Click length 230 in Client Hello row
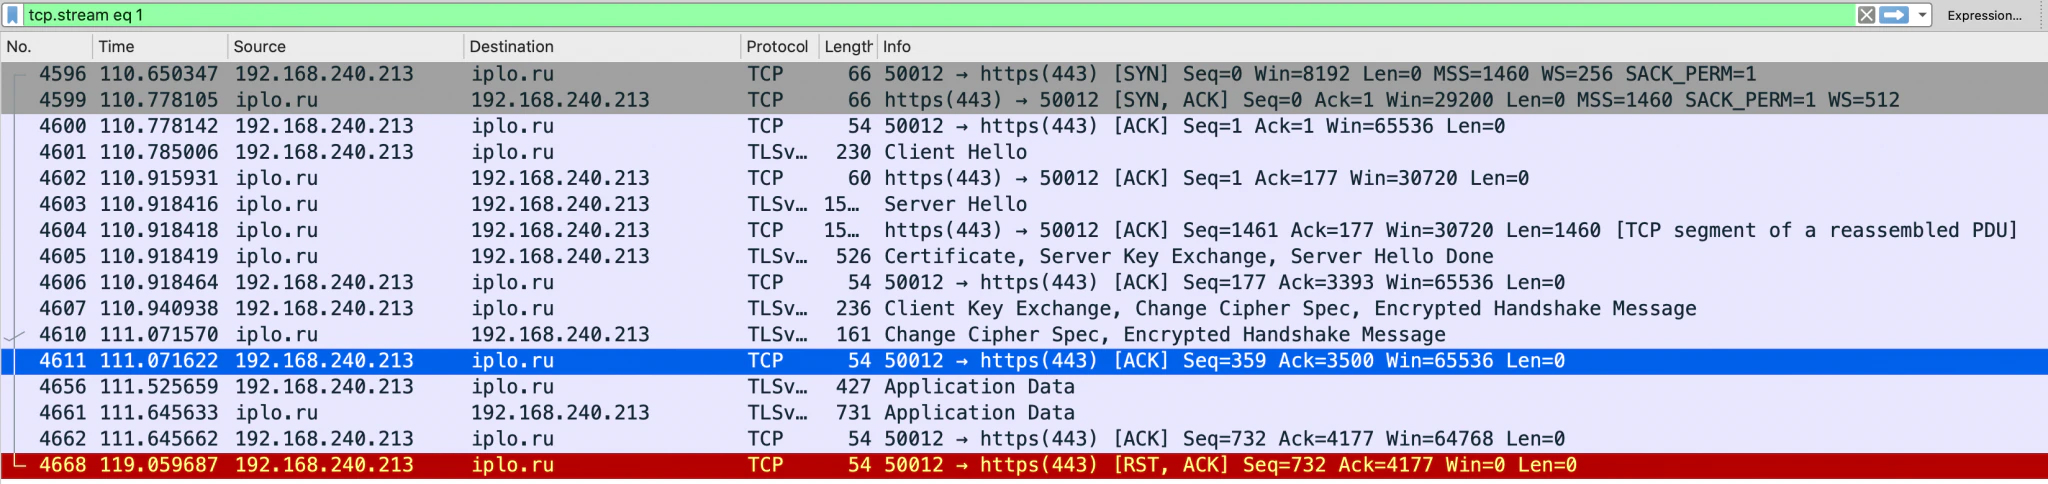Viewport: 2048px width, 484px height. click(x=854, y=152)
